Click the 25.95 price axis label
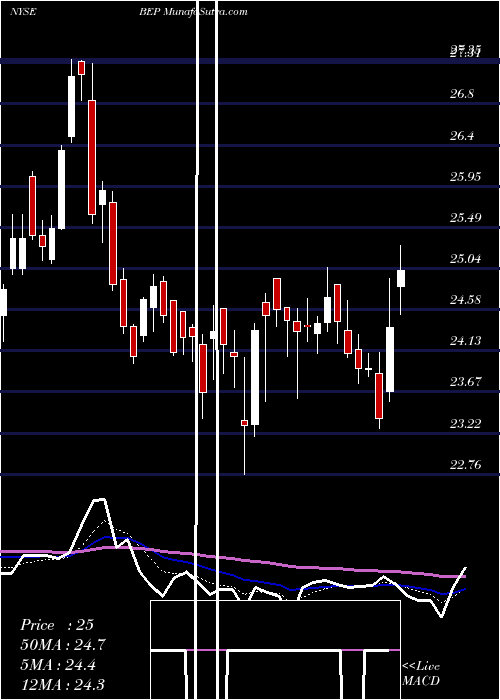 tap(466, 177)
